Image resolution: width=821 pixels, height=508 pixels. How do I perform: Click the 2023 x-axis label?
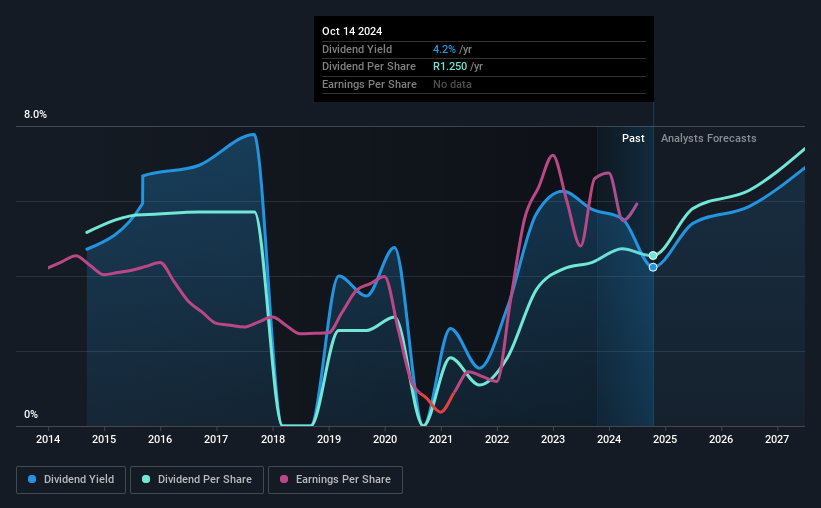553,439
